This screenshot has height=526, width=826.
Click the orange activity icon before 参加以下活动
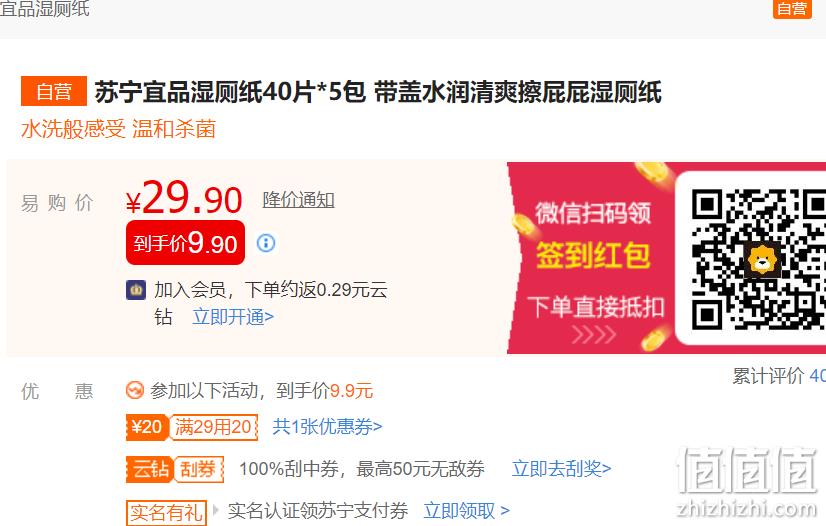pos(135,391)
